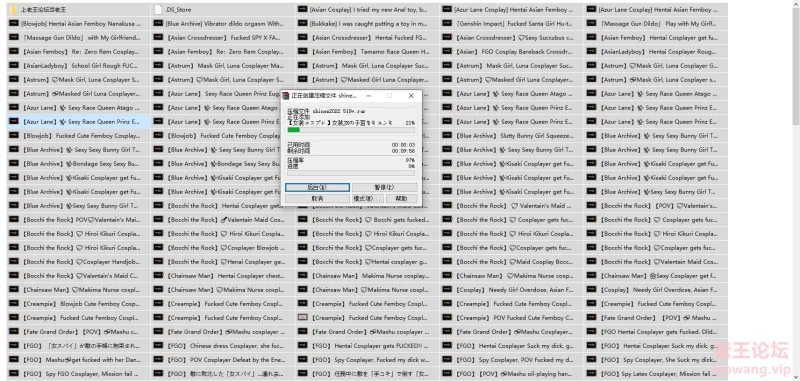Screen dimensions: 800x381
Task: Send the compression to background with 后台(B)
Action: click(317, 187)
